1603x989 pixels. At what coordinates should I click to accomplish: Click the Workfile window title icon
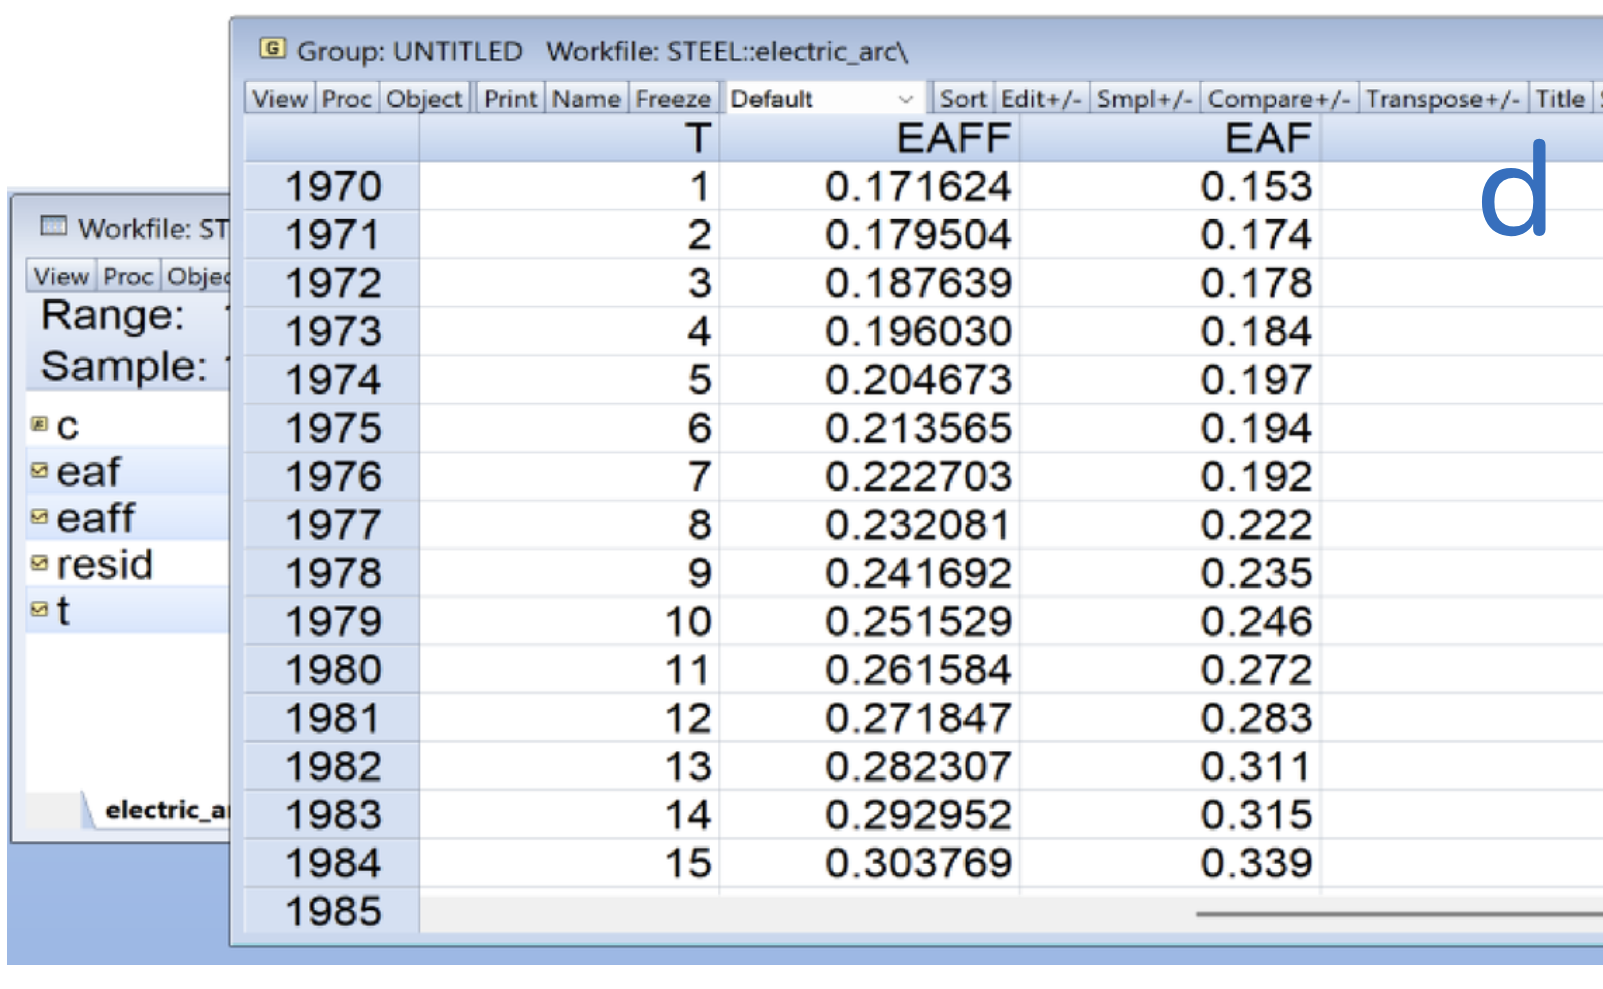pos(53,227)
